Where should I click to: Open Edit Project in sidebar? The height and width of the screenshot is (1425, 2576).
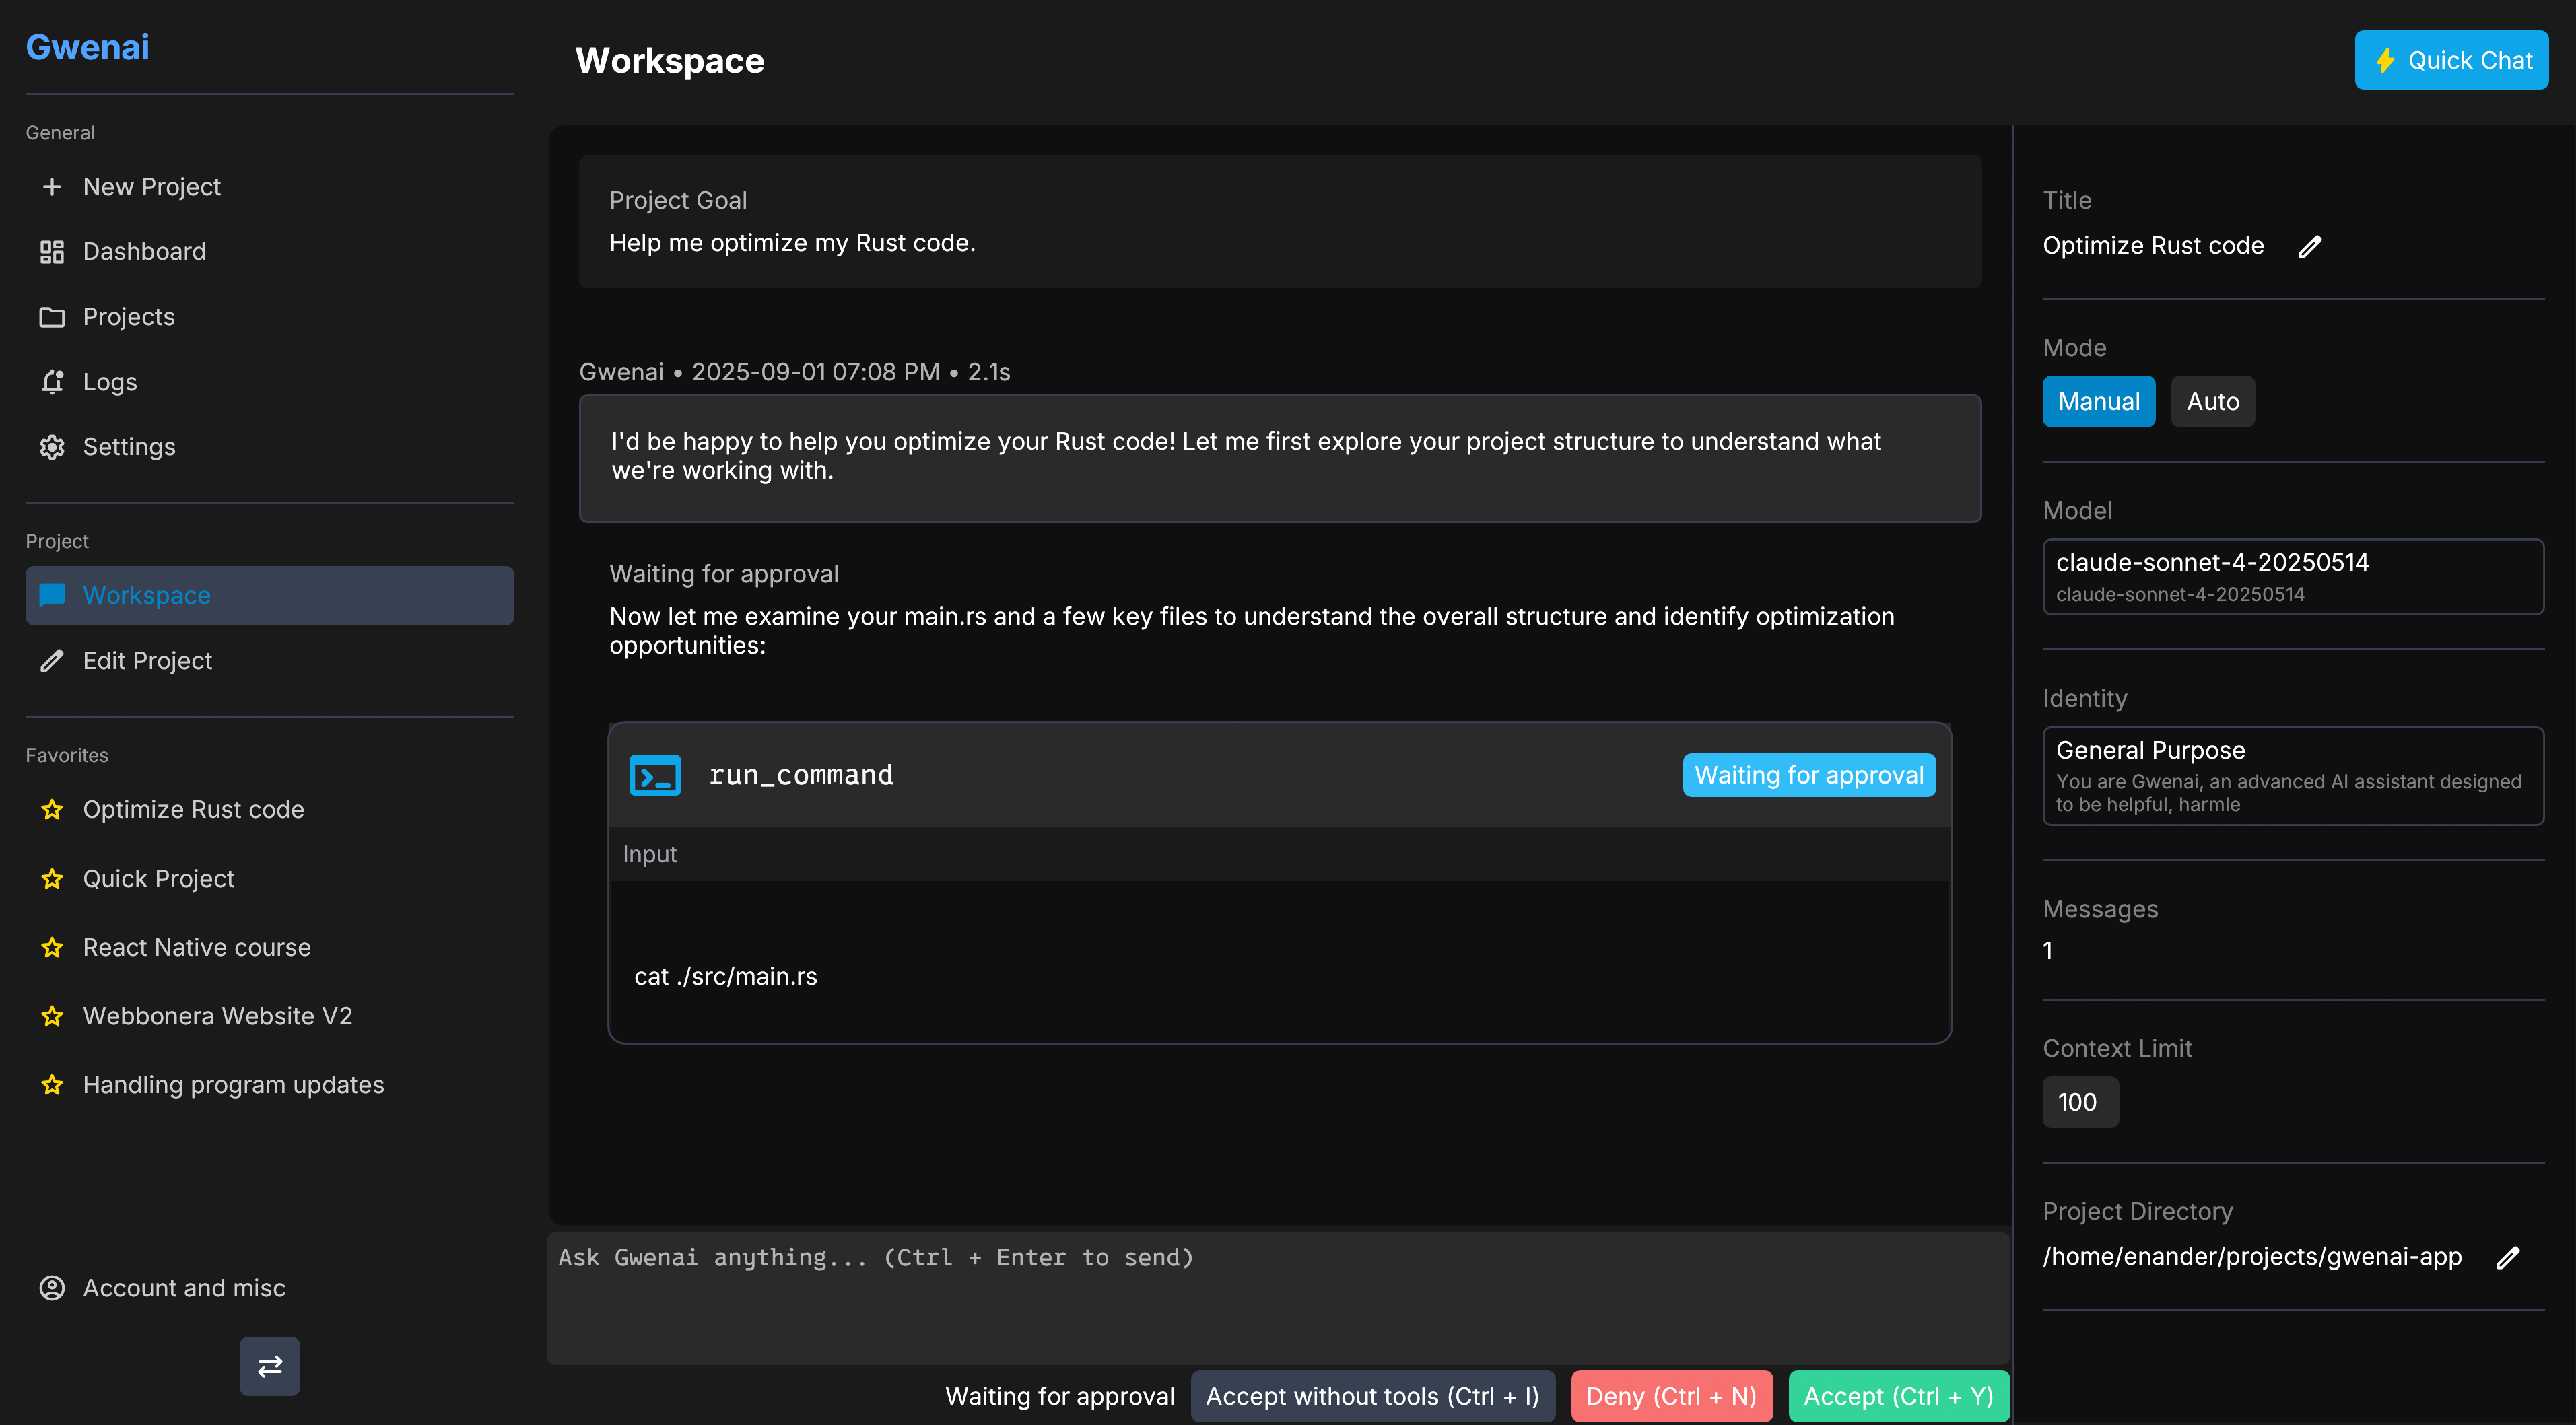147,661
